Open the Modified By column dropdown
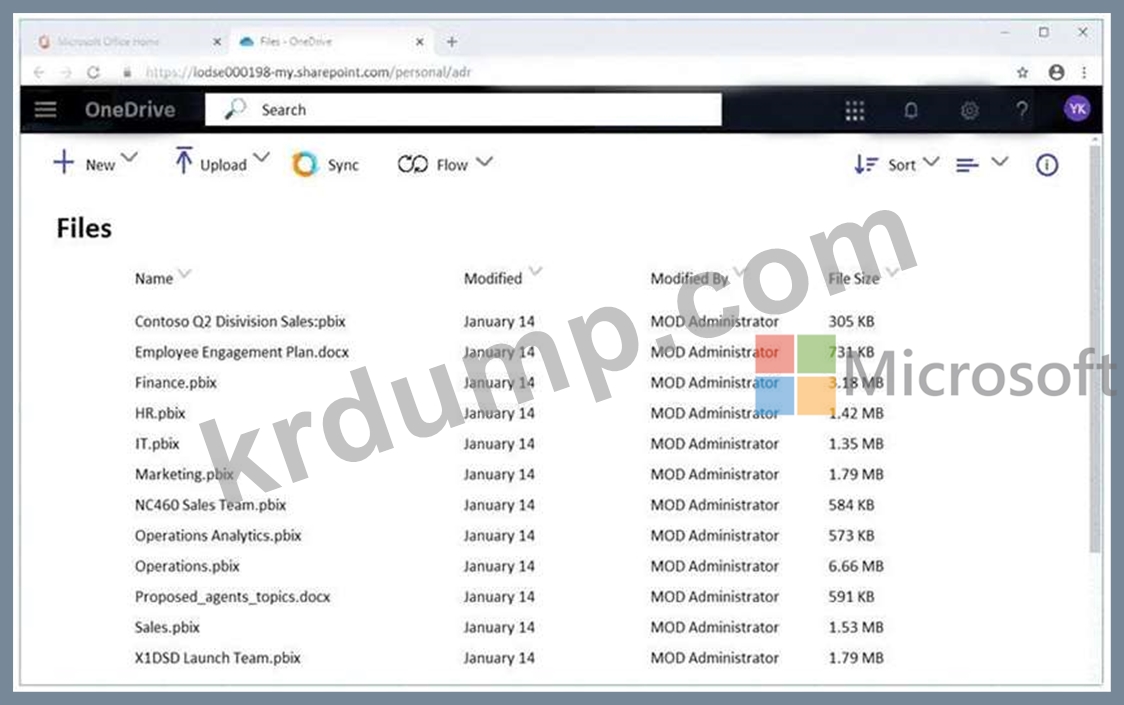The height and width of the screenshot is (705, 1124). (741, 273)
